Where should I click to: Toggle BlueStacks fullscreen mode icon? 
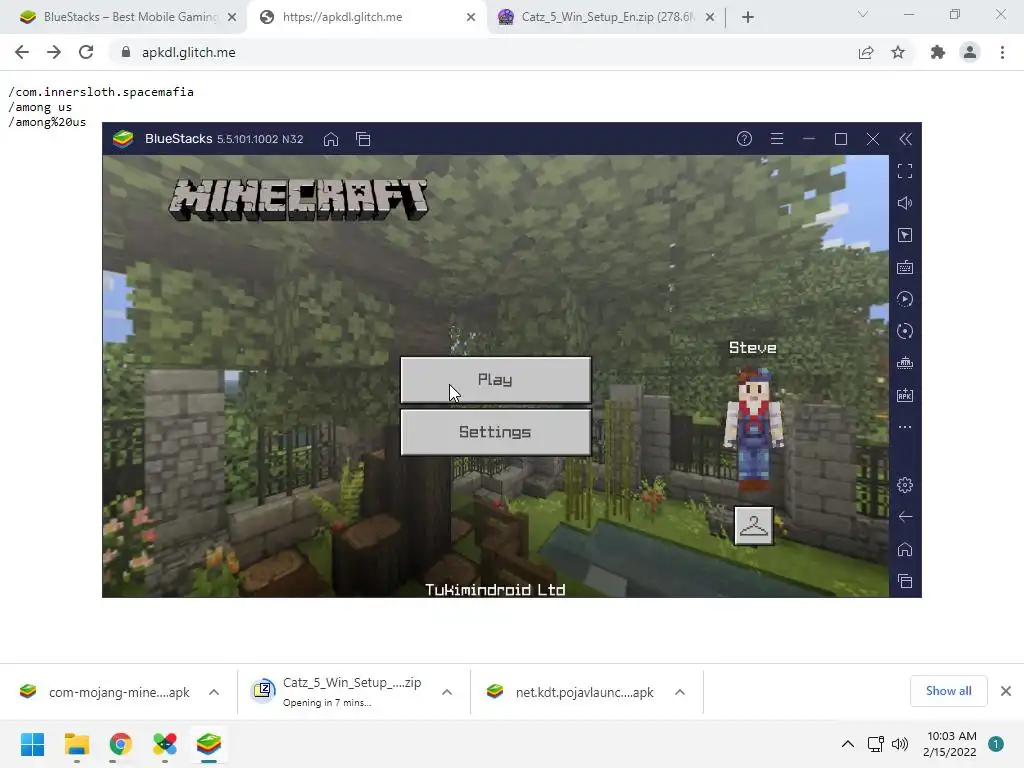[905, 171]
